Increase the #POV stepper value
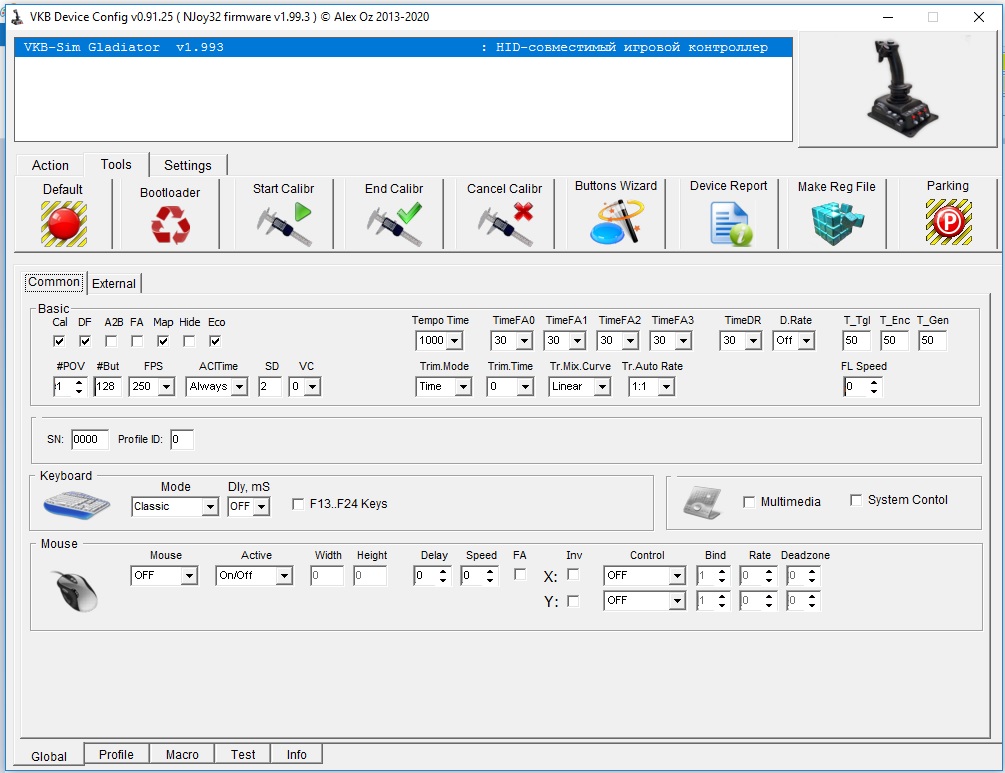The image size is (1005, 773). tap(79, 383)
